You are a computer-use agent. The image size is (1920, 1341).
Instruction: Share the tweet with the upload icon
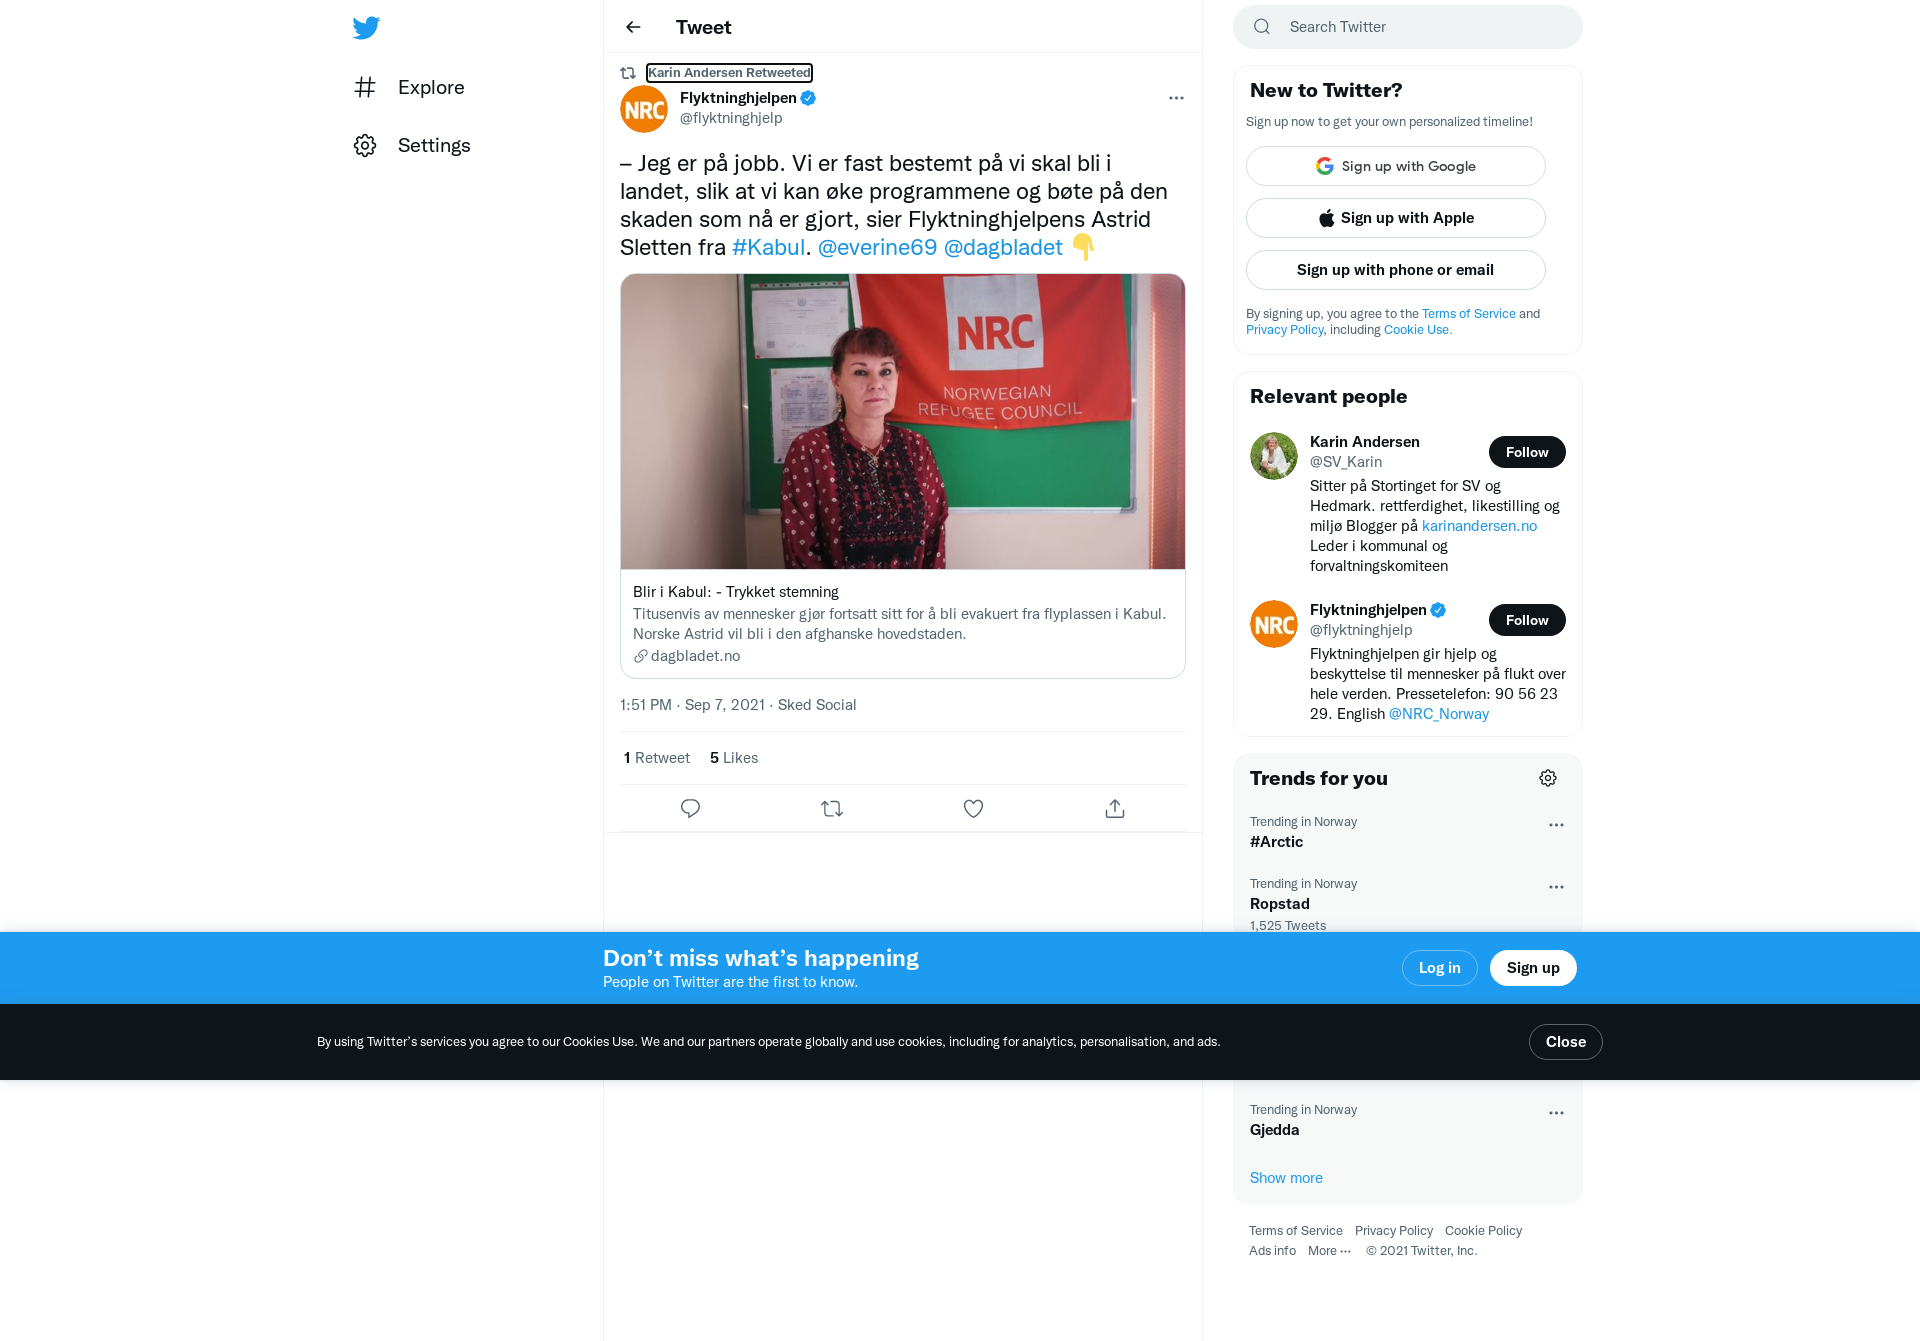tap(1115, 808)
